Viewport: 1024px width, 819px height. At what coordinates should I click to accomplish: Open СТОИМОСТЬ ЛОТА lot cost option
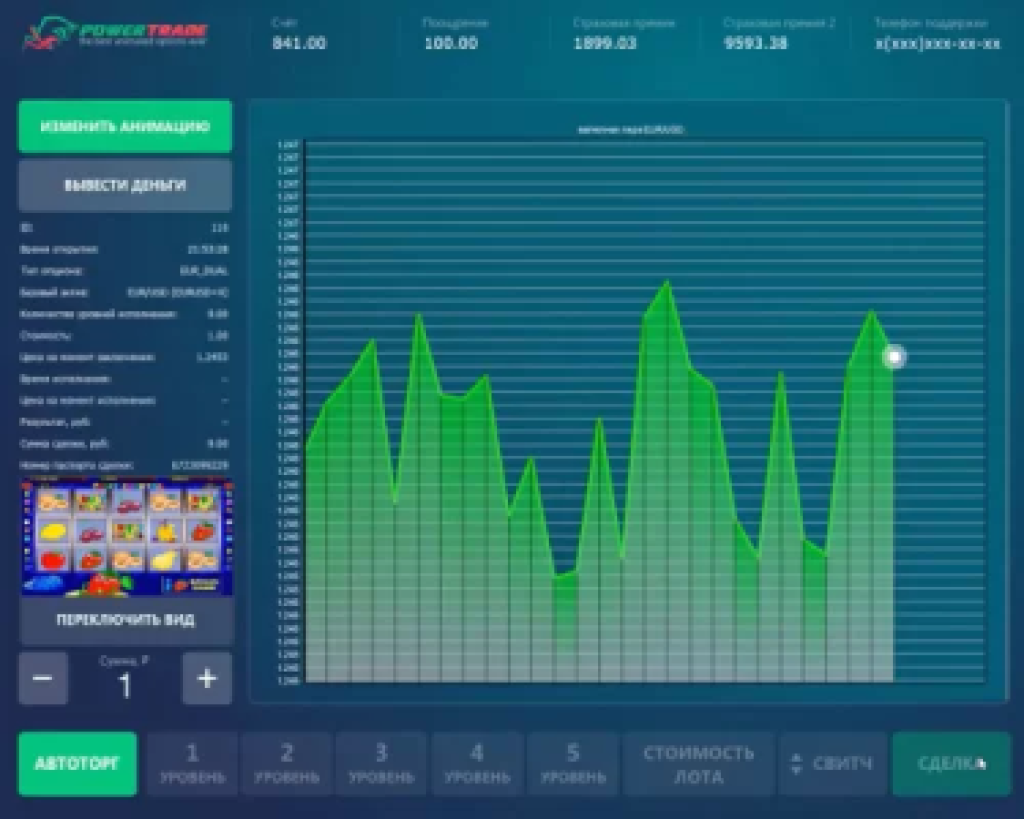coord(698,764)
